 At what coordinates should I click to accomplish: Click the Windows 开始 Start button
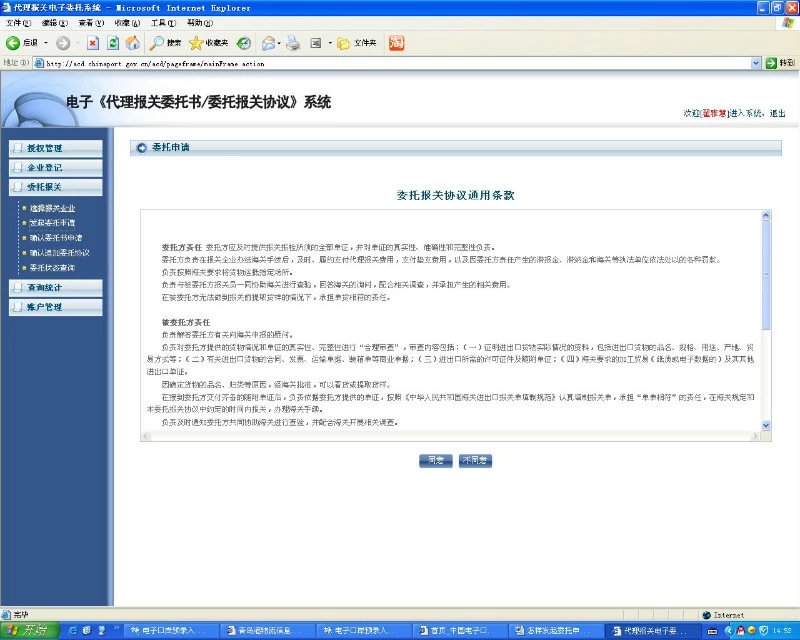(x=30, y=630)
